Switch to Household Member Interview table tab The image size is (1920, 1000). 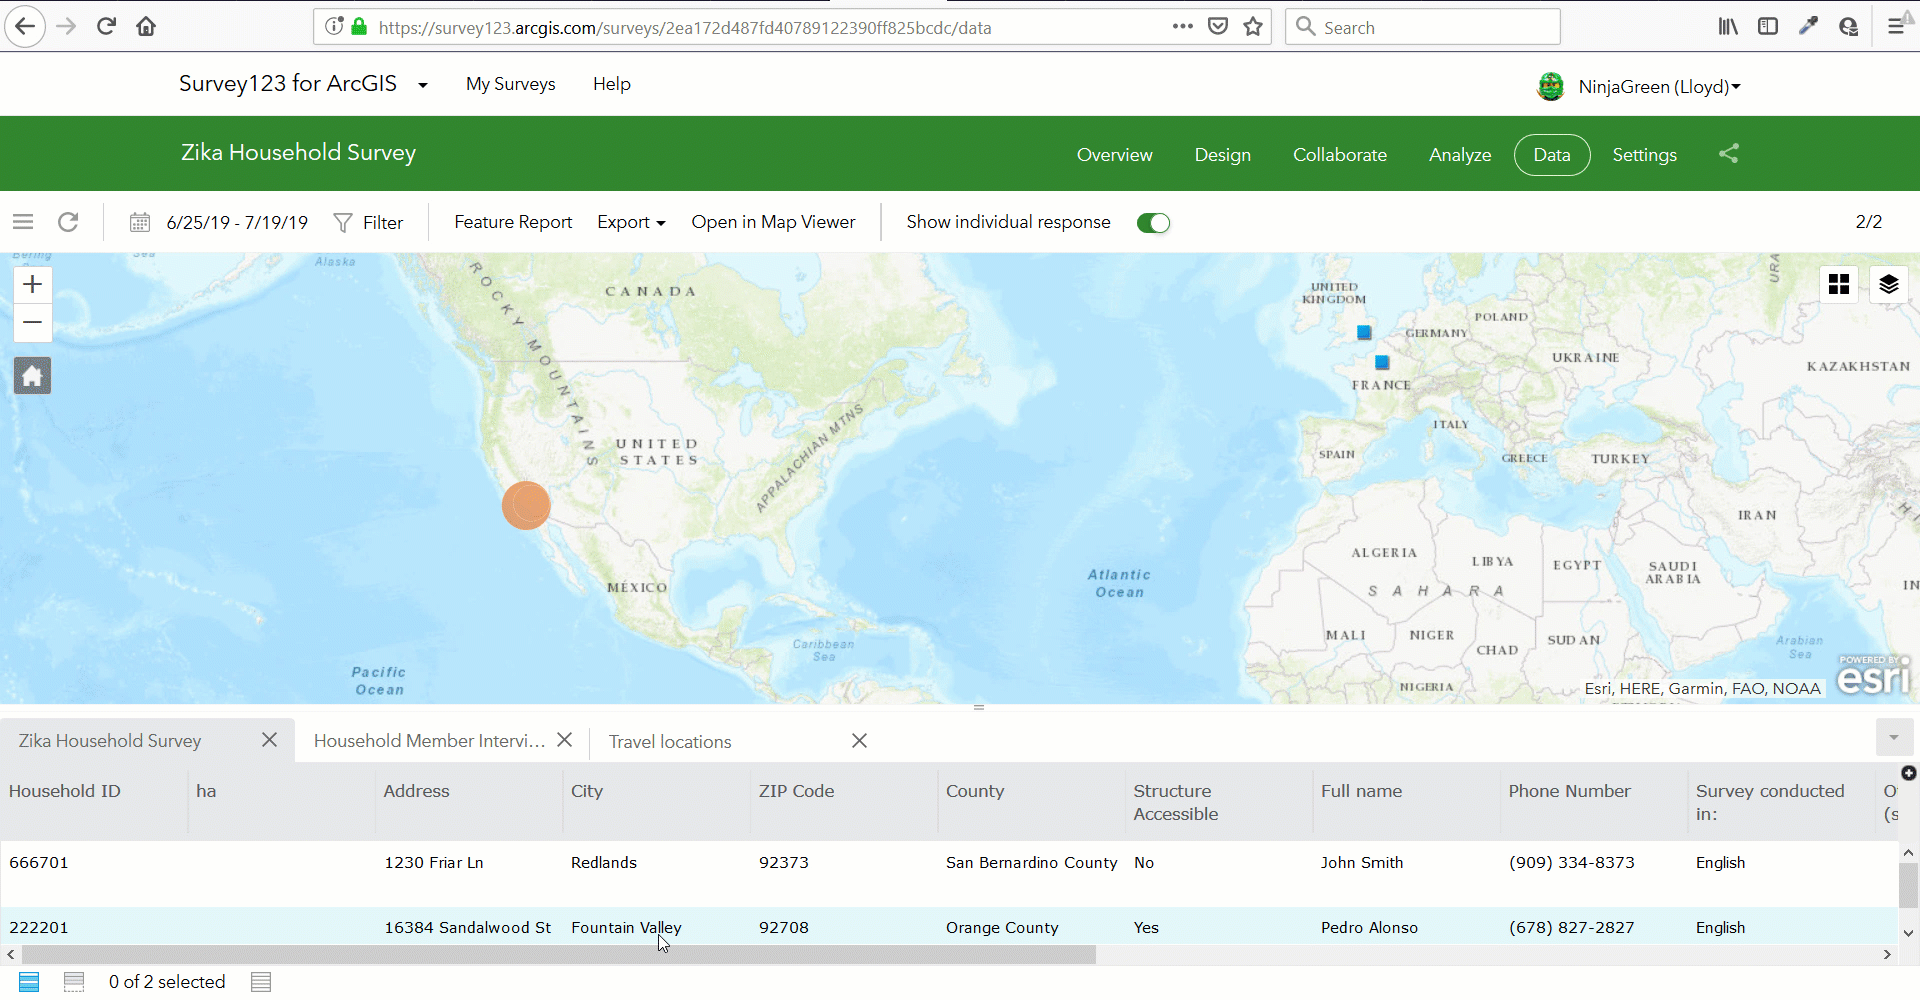pyautogui.click(x=429, y=741)
